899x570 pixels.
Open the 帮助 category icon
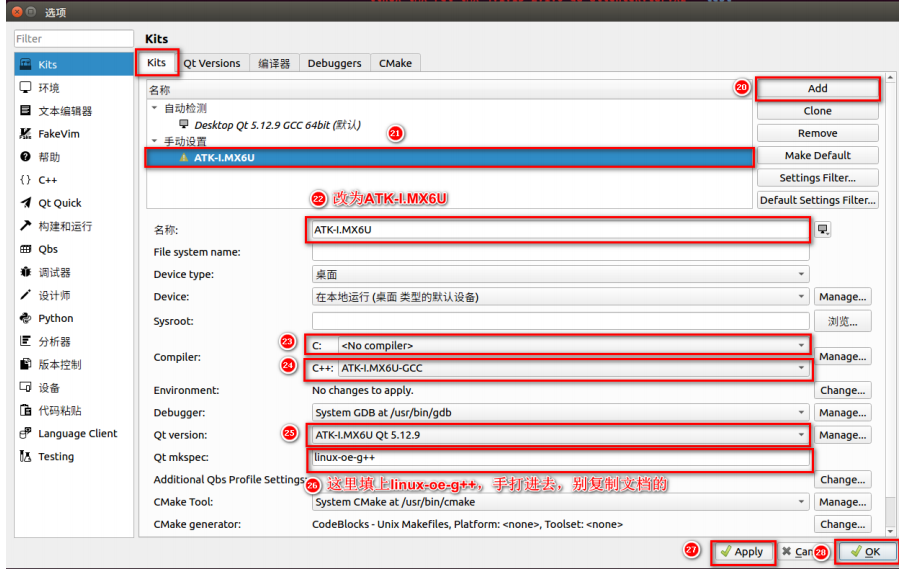[x=25, y=157]
